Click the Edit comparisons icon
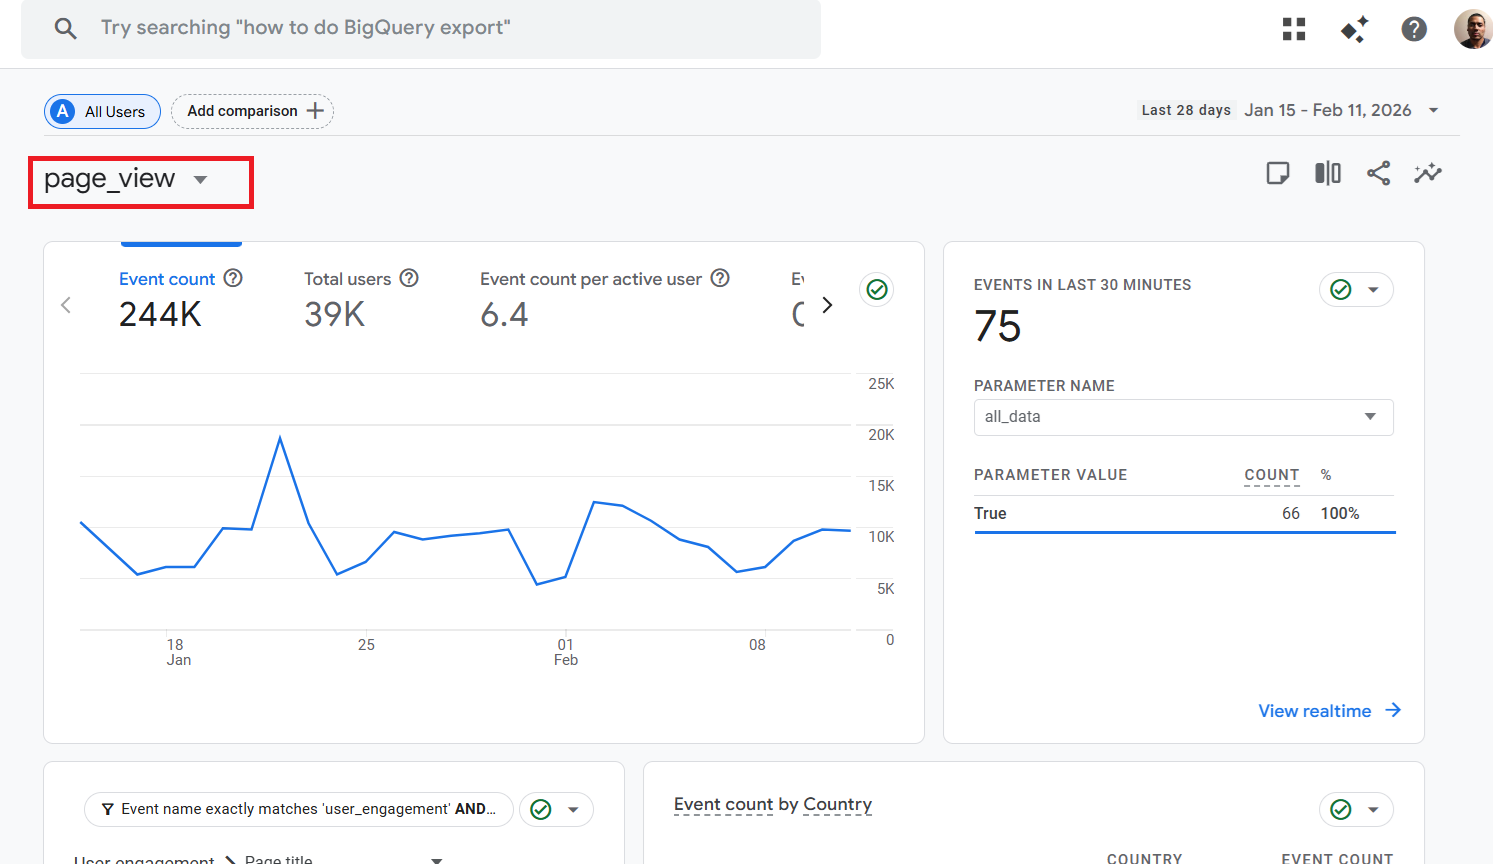The width and height of the screenshot is (1493, 864). click(1327, 173)
